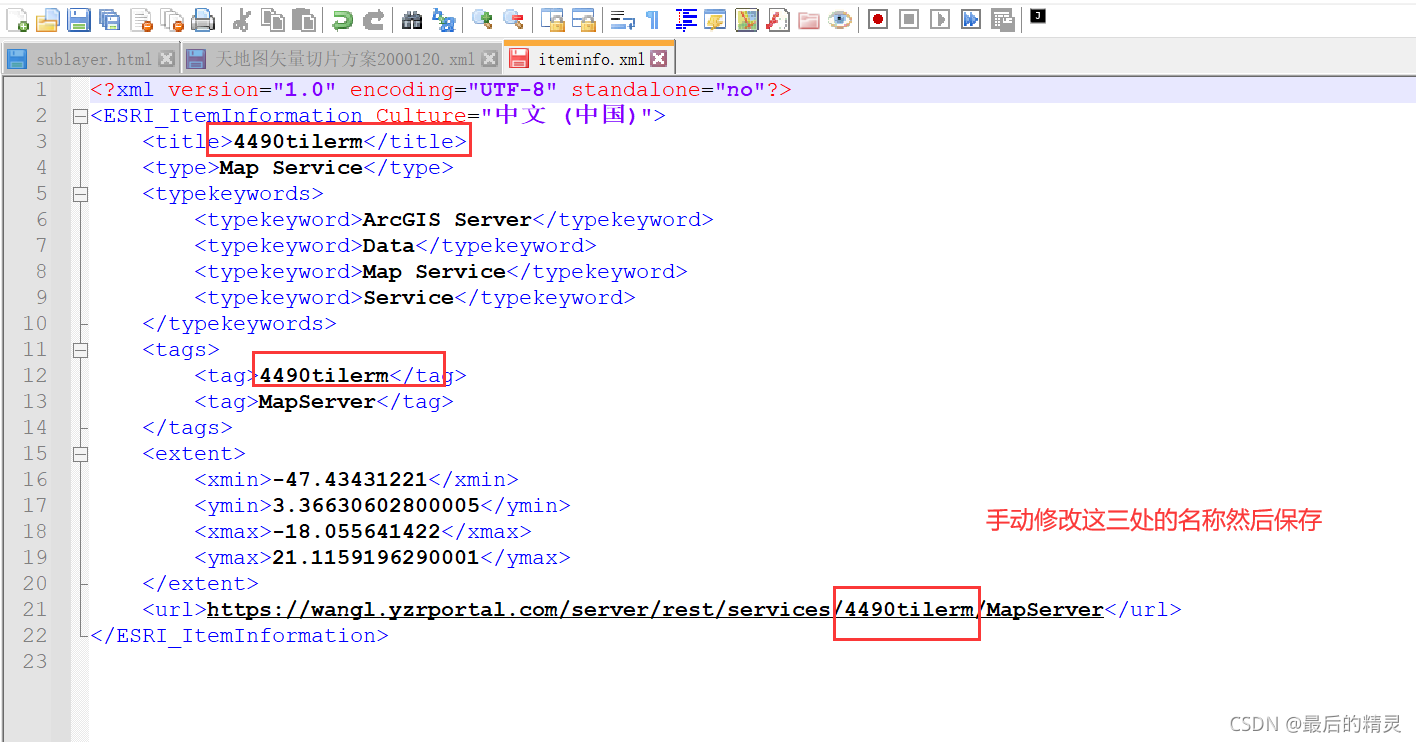
Task: Click line number 21 in margin
Action: coord(35,610)
